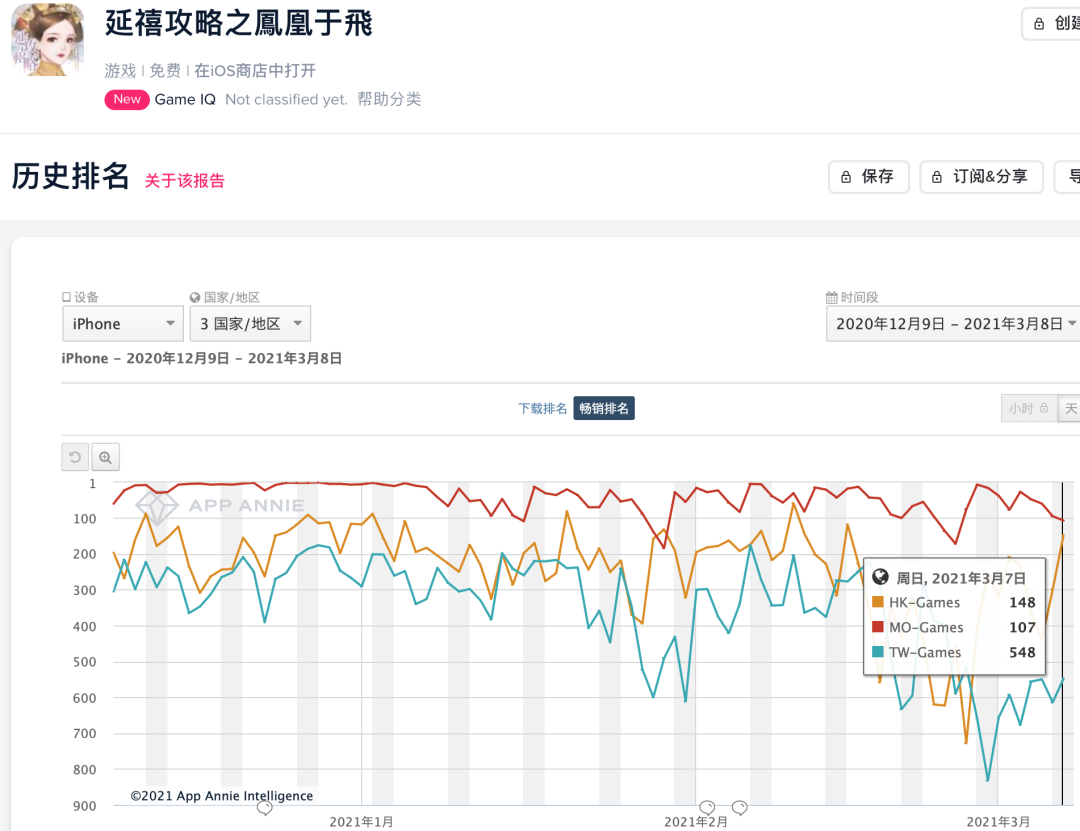Open the 3 国家/地区 dropdown

(x=250, y=324)
